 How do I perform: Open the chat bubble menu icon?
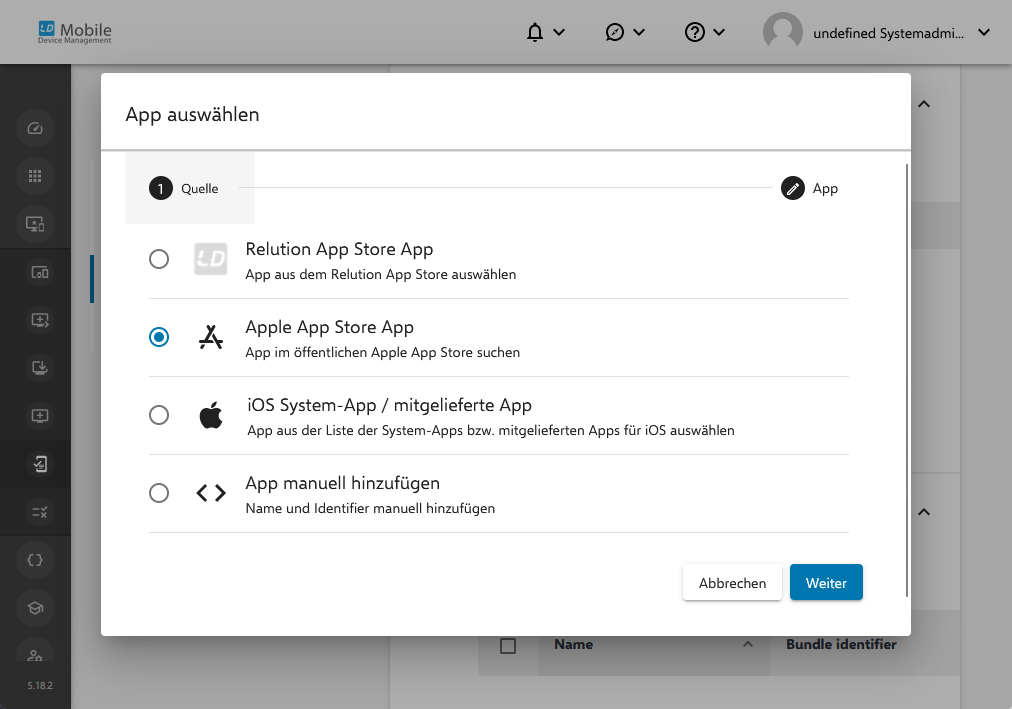coord(614,32)
